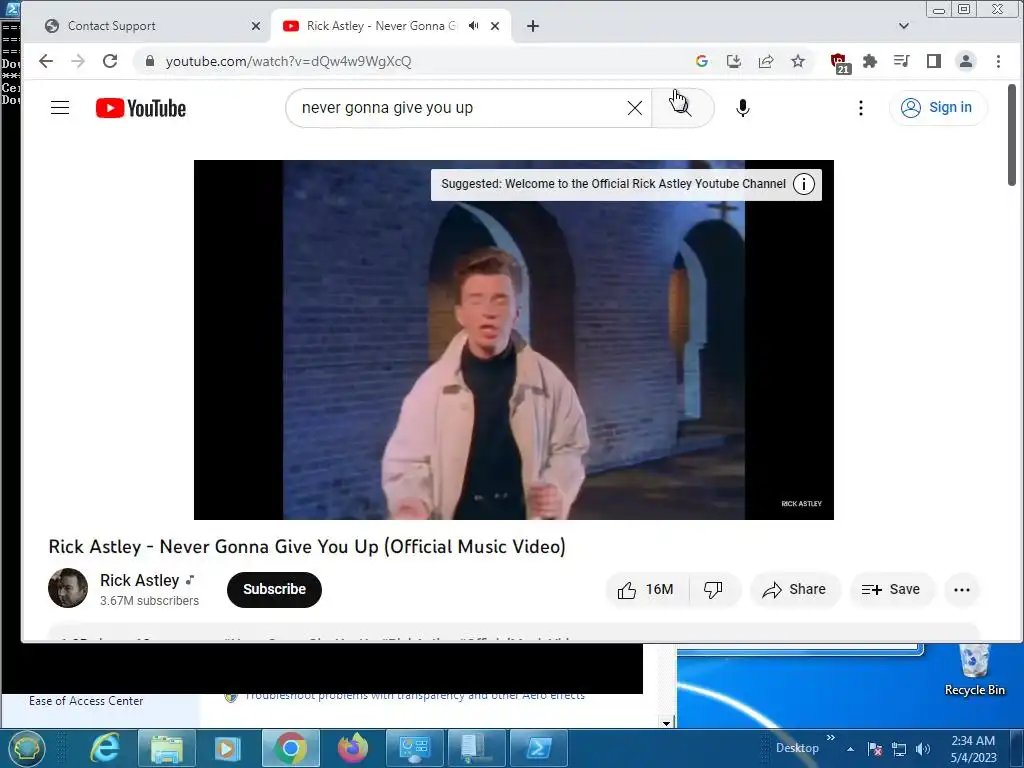The image size is (1024, 768).
Task: Open Ease of Access Center link
Action: 86,701
